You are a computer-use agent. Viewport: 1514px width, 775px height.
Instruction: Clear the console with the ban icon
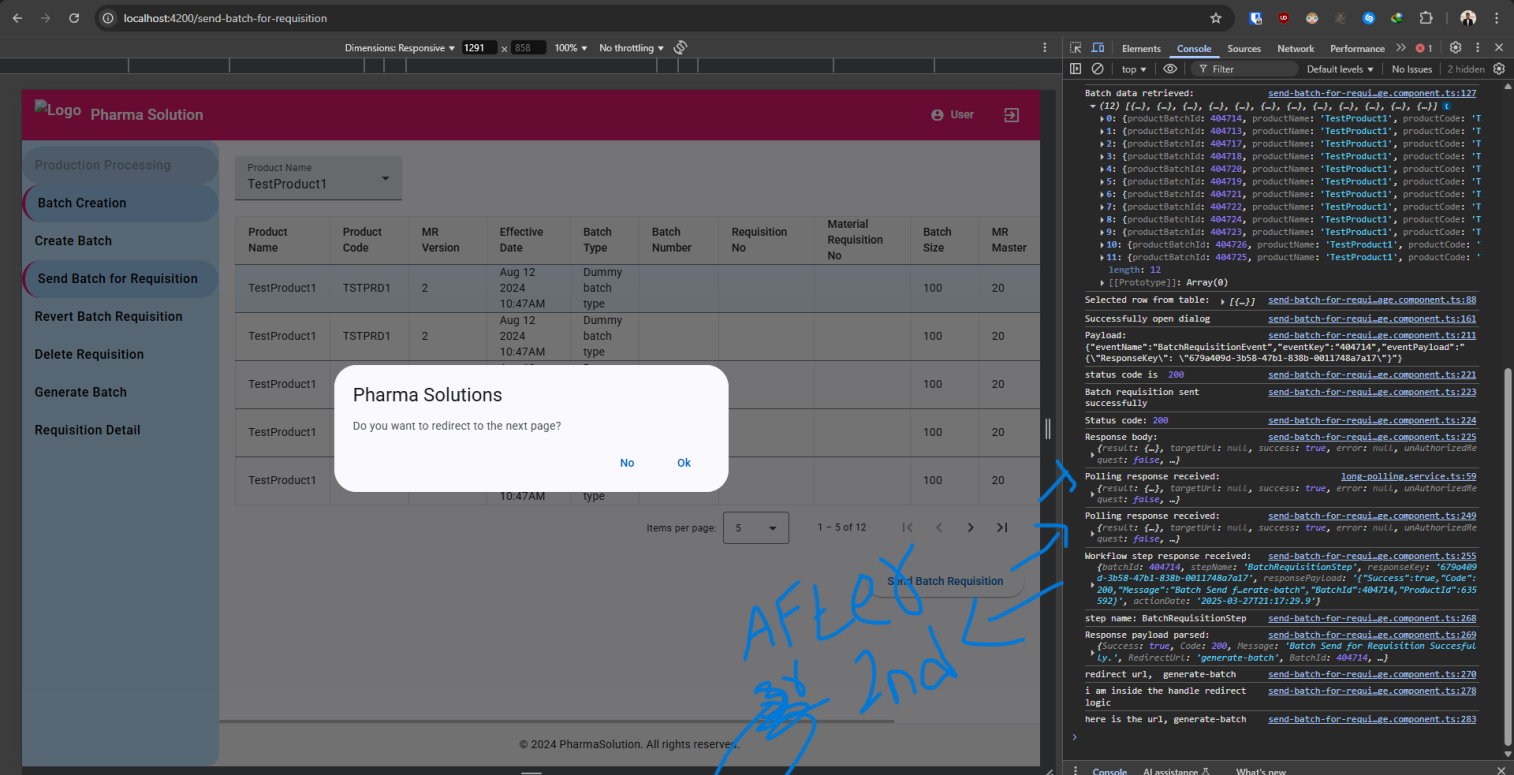[x=1097, y=69]
